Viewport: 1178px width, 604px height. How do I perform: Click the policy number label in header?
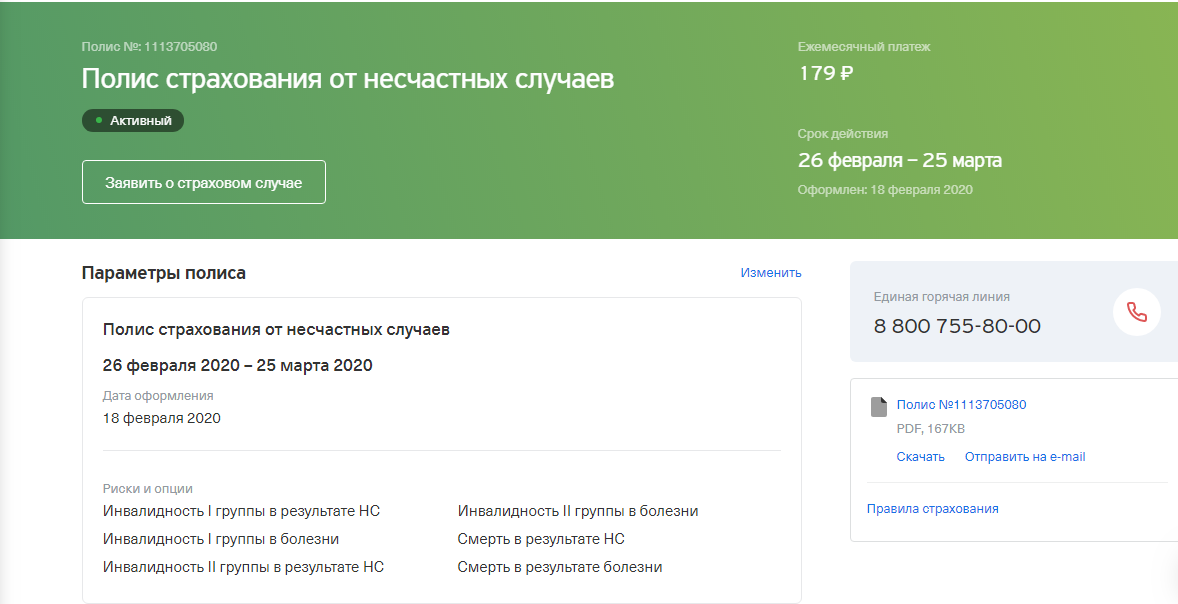149,47
